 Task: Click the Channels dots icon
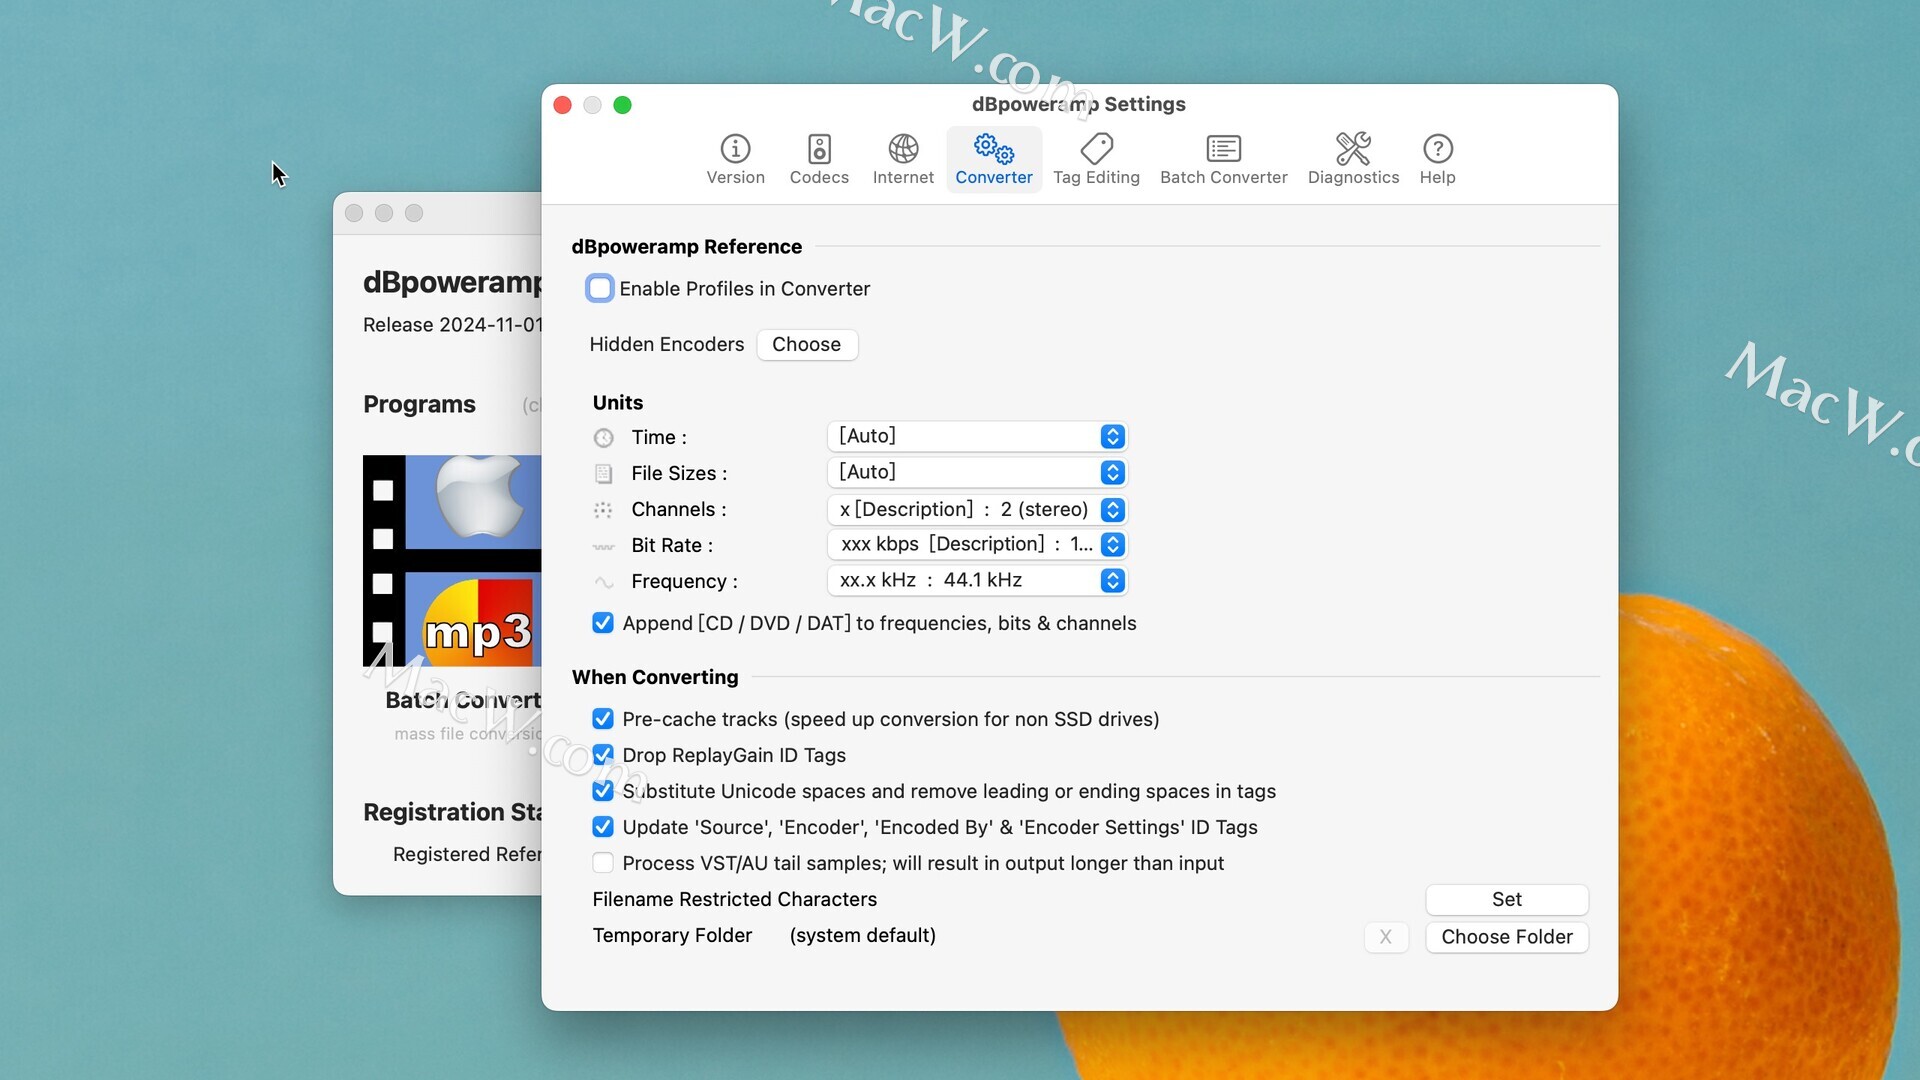[603, 510]
